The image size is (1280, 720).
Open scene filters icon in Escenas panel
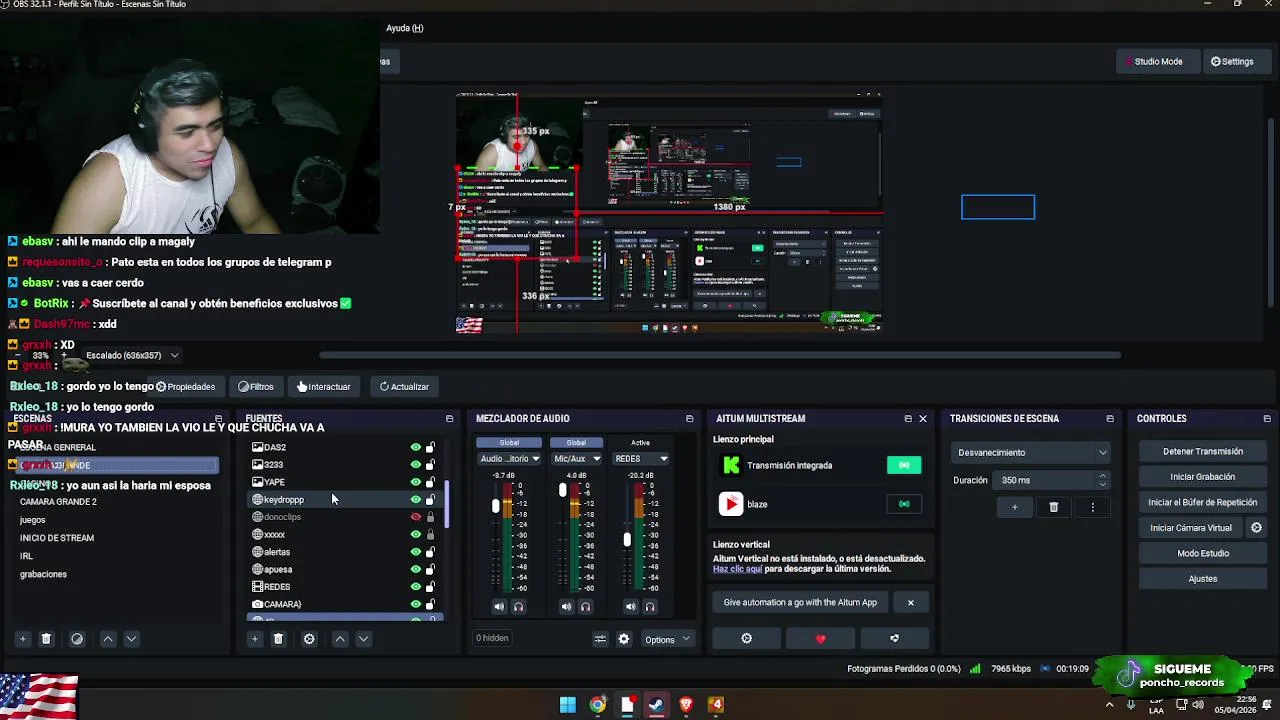(77, 639)
